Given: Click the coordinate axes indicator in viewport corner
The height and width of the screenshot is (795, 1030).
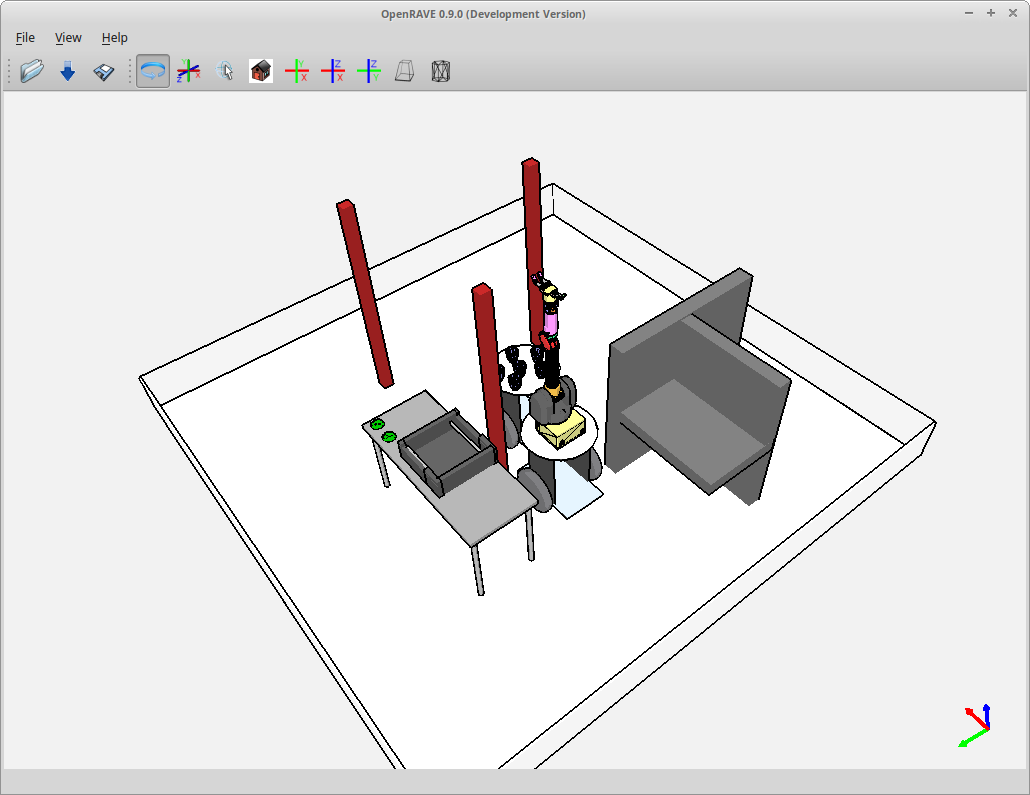Looking at the screenshot, I should [973, 725].
